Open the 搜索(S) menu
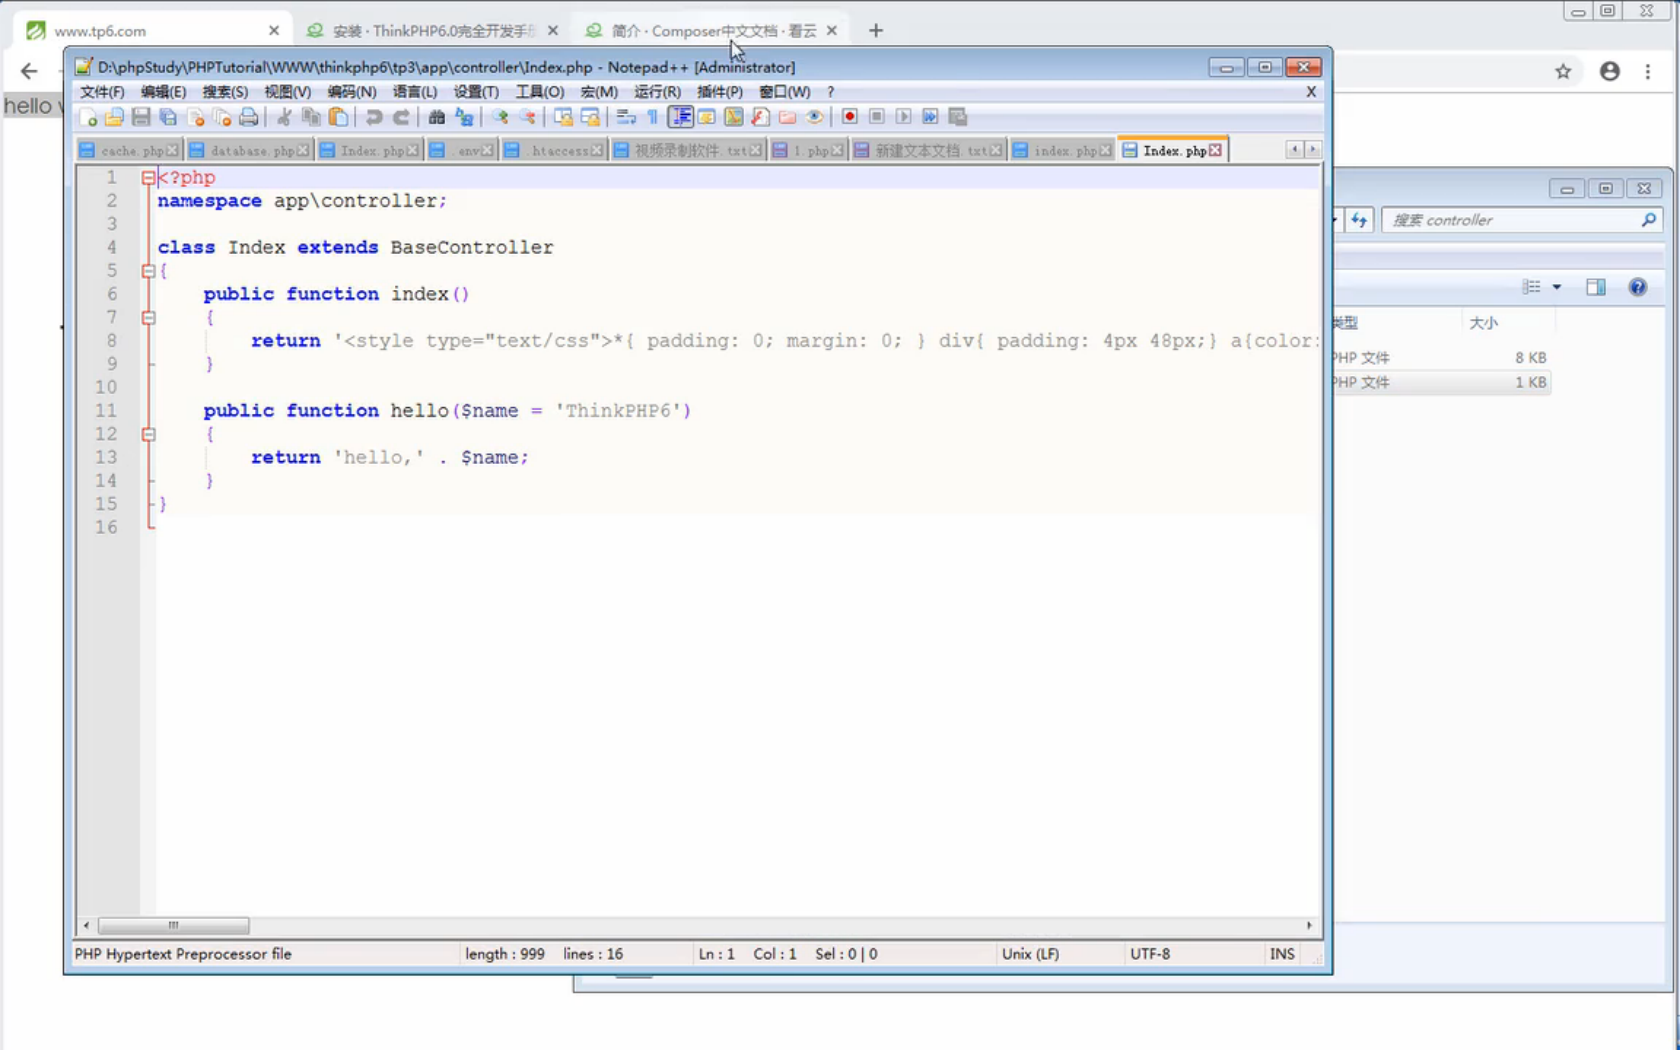This screenshot has height=1050, width=1680. click(x=225, y=92)
